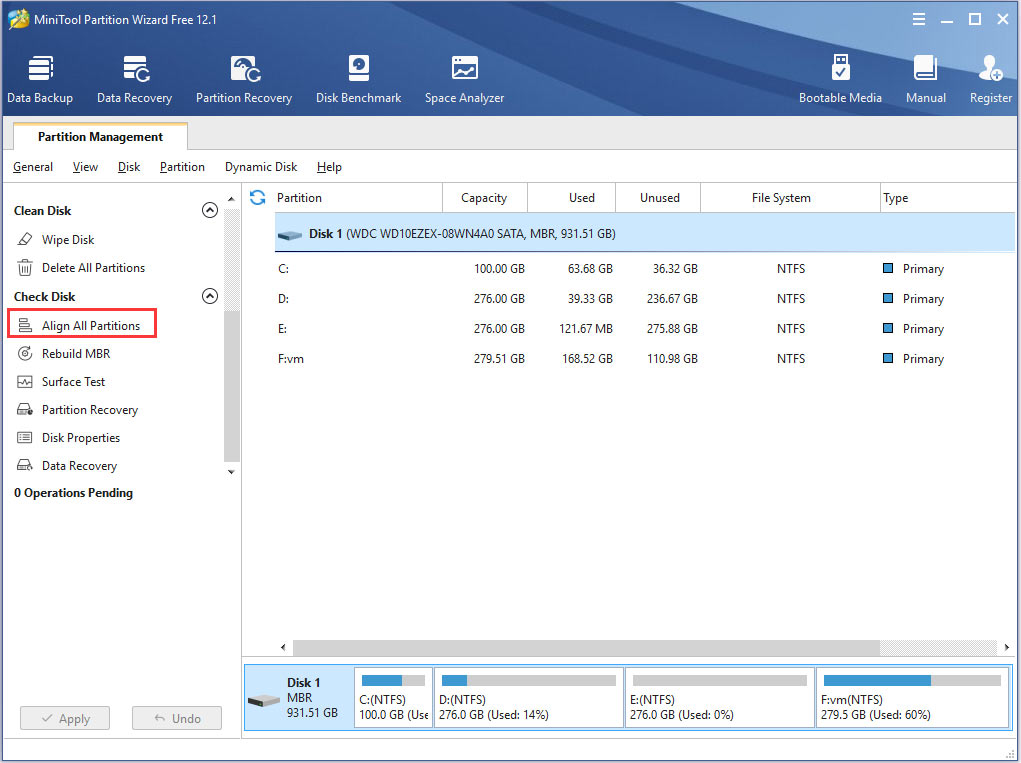Open the View menu
1021x763 pixels.
click(85, 167)
